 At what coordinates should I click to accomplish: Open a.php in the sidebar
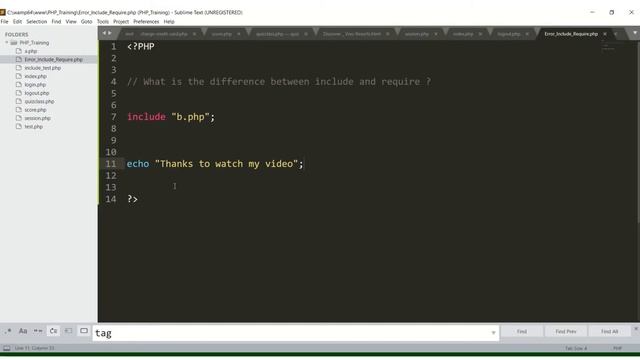point(31,51)
